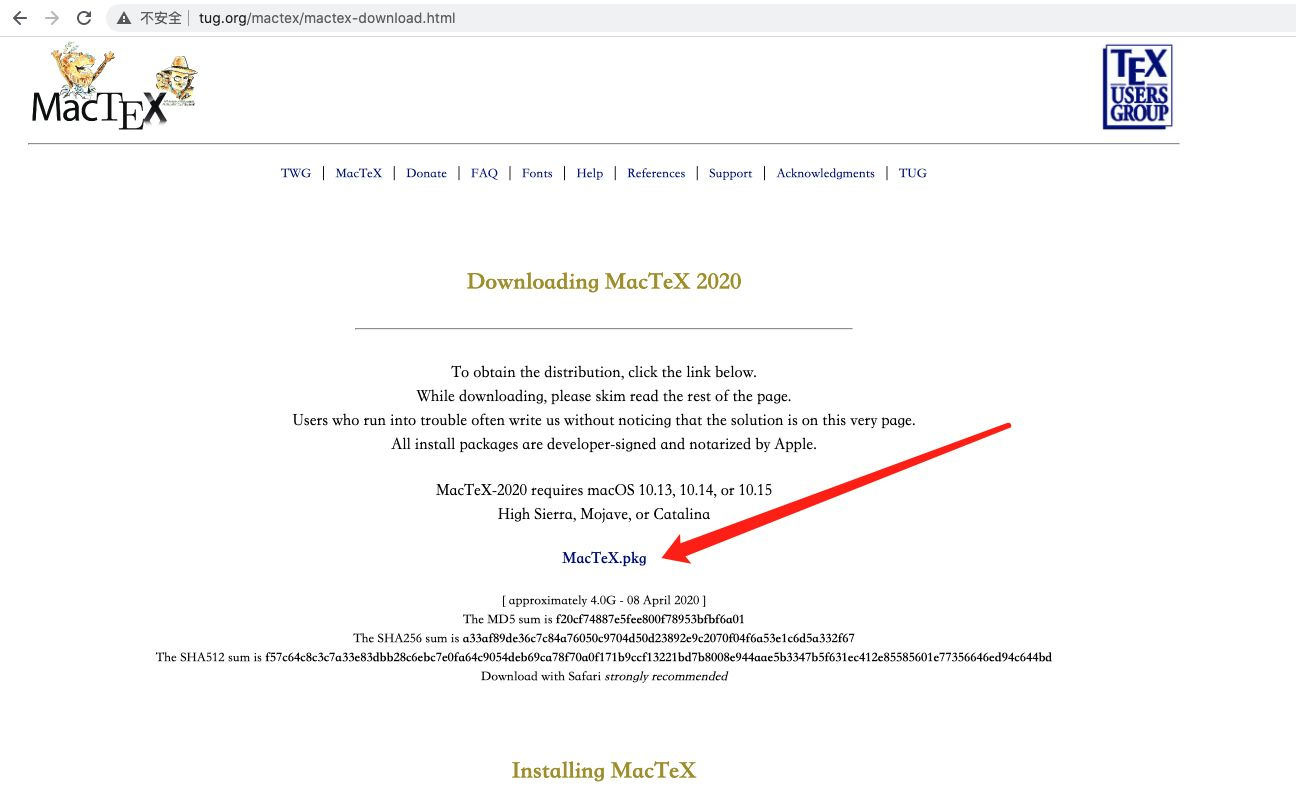This screenshot has width=1296, height=790.
Task: Click the 'Downloading MacTeX 2020' heading
Action: pos(604,281)
